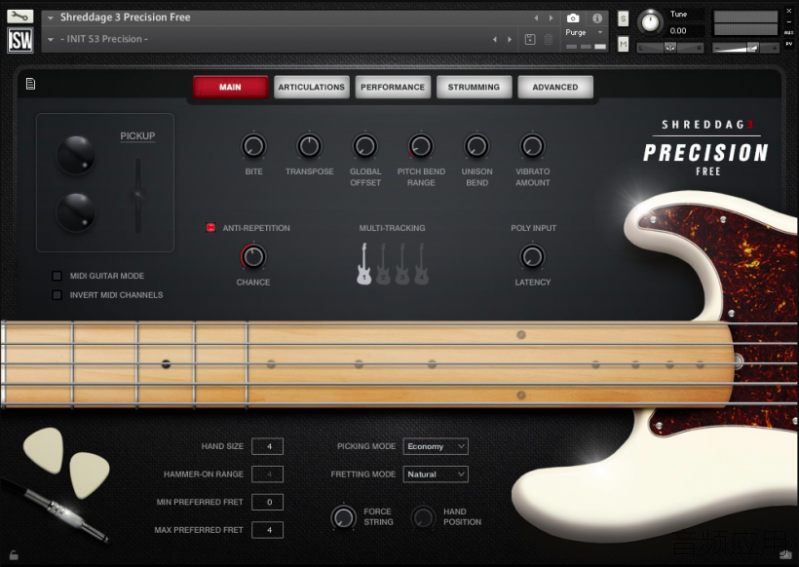Click the padlock icon in the bottom corner
Viewport: 799px width, 567px height.
[14, 555]
